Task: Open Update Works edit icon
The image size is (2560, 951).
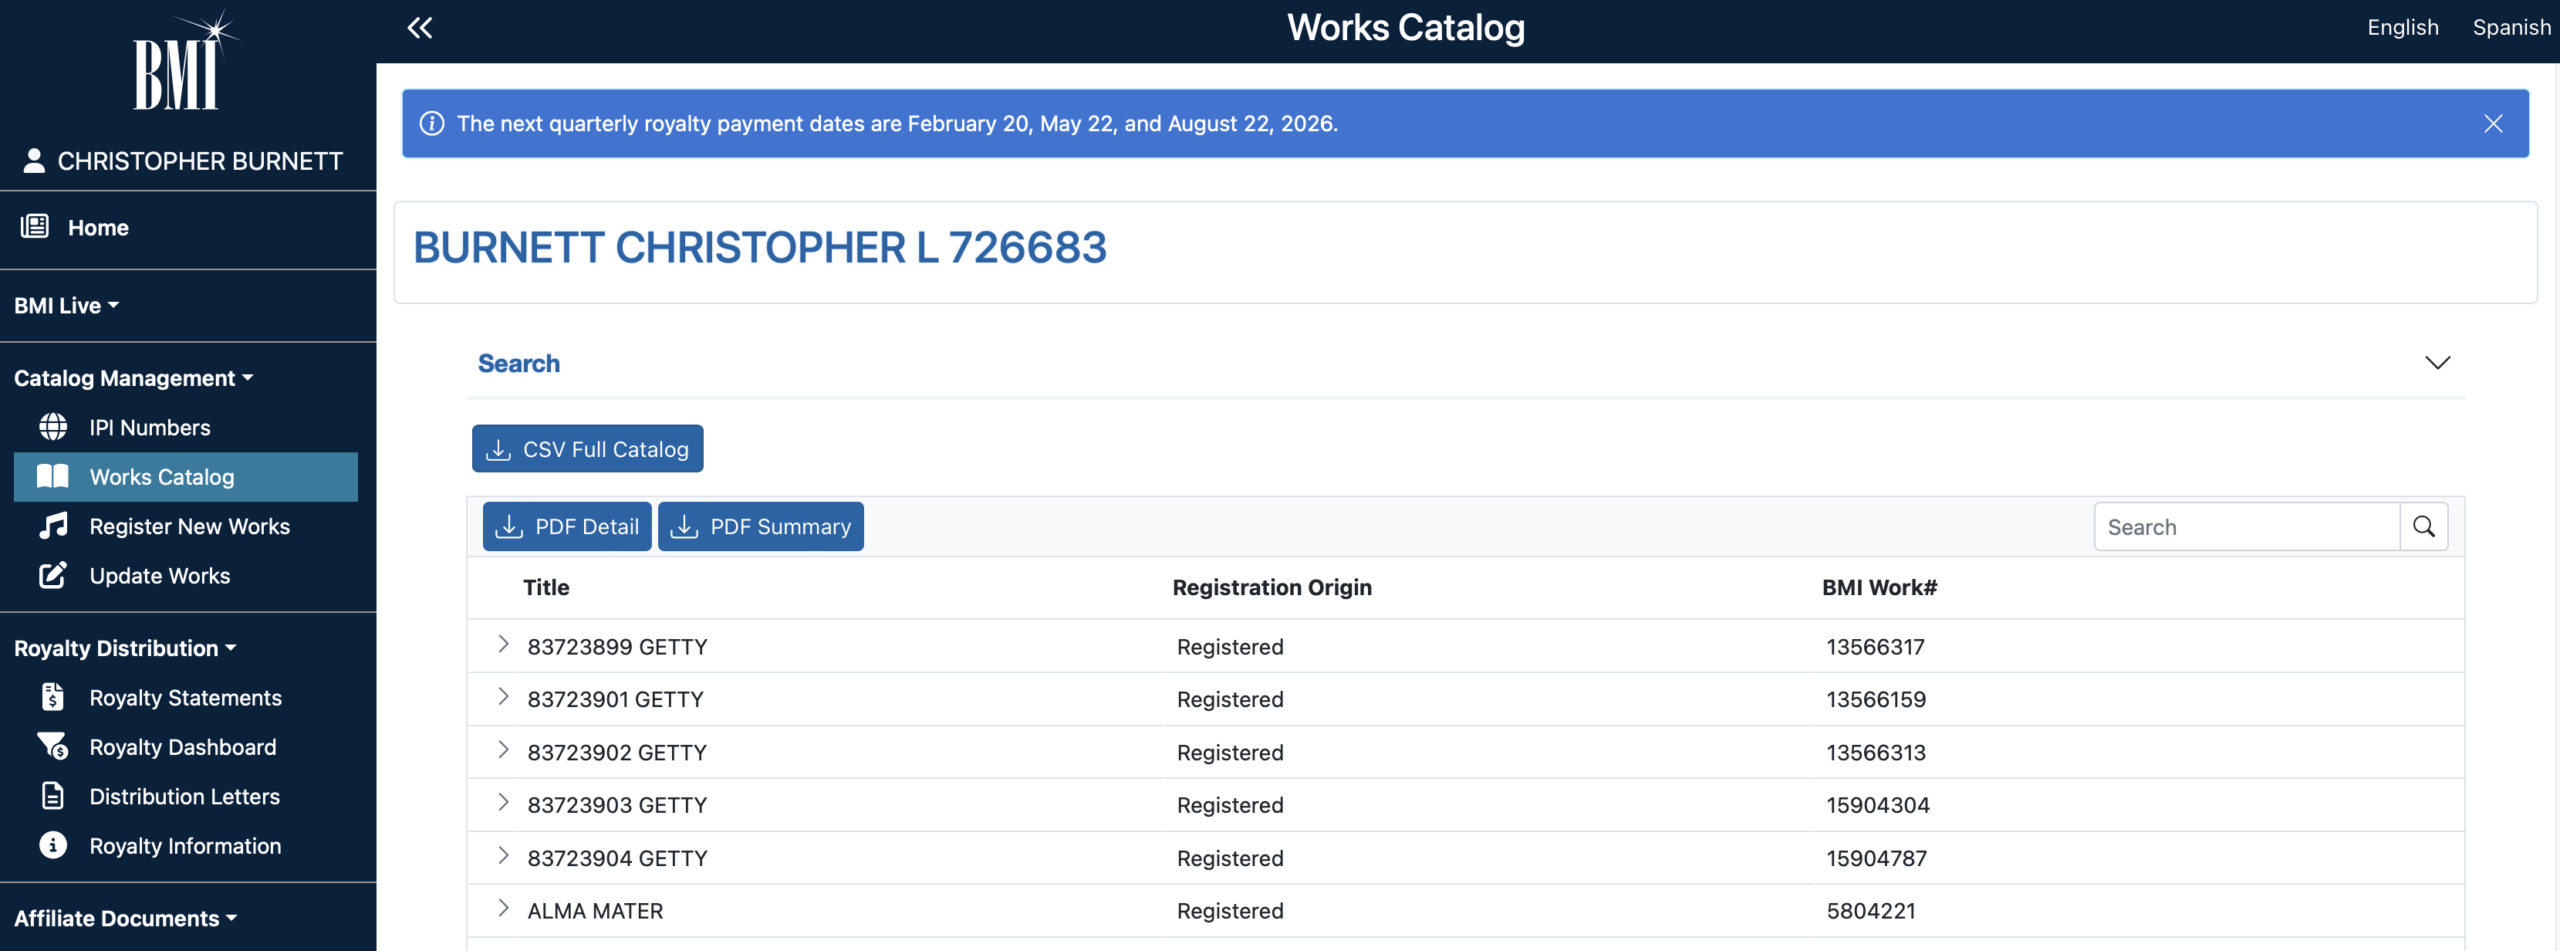Action: [53, 576]
